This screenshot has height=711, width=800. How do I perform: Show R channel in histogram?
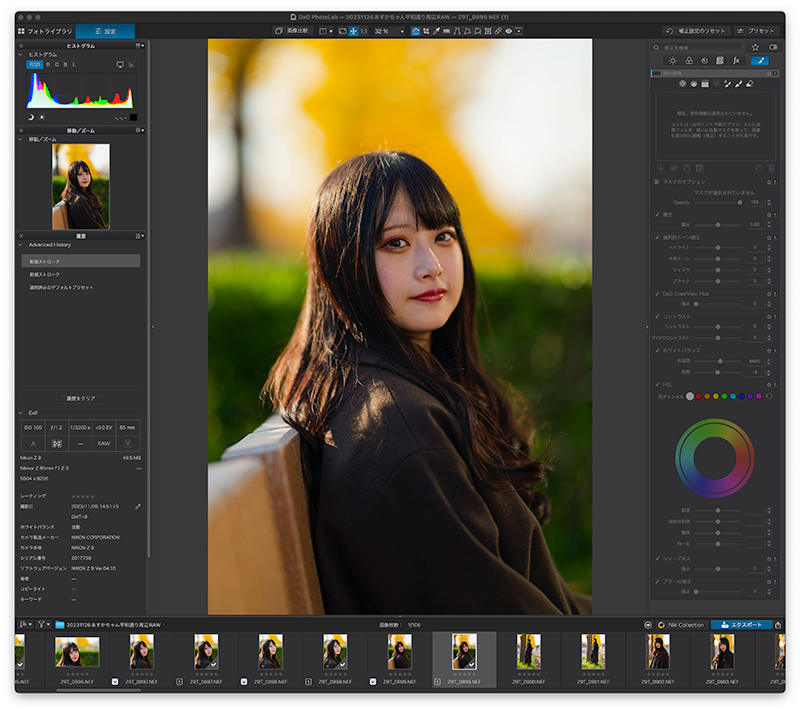[48, 65]
